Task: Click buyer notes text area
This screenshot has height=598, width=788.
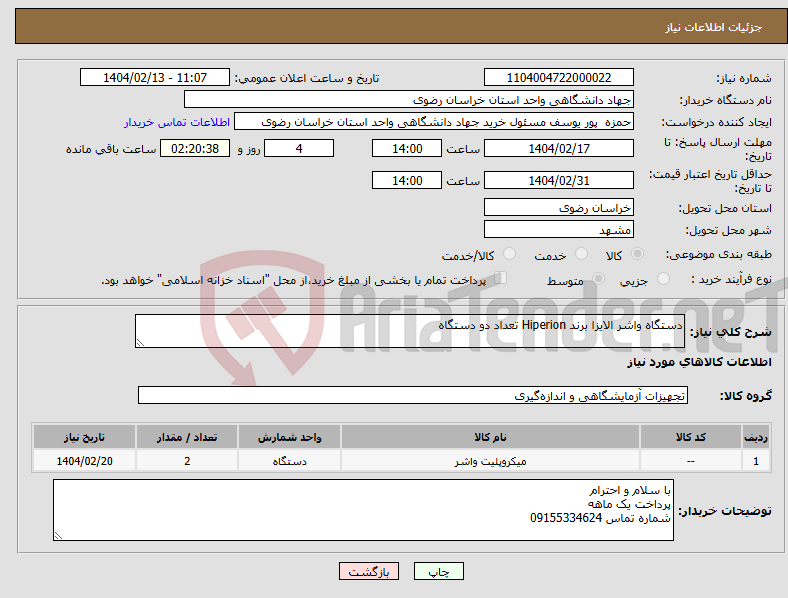Action: tap(363, 510)
